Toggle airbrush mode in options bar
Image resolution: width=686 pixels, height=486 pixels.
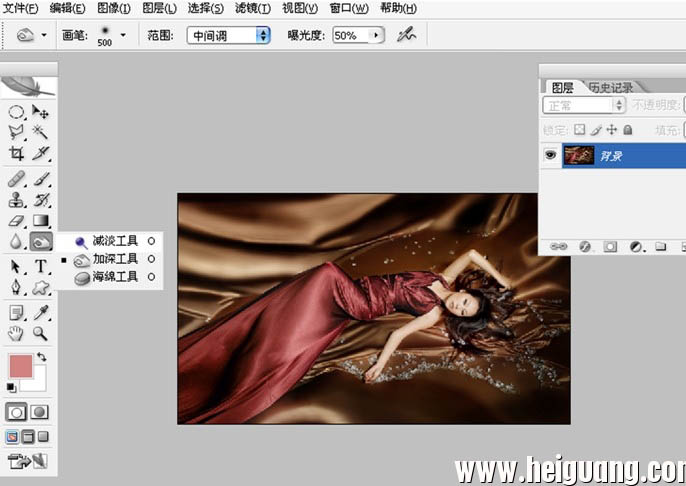pyautogui.click(x=406, y=35)
